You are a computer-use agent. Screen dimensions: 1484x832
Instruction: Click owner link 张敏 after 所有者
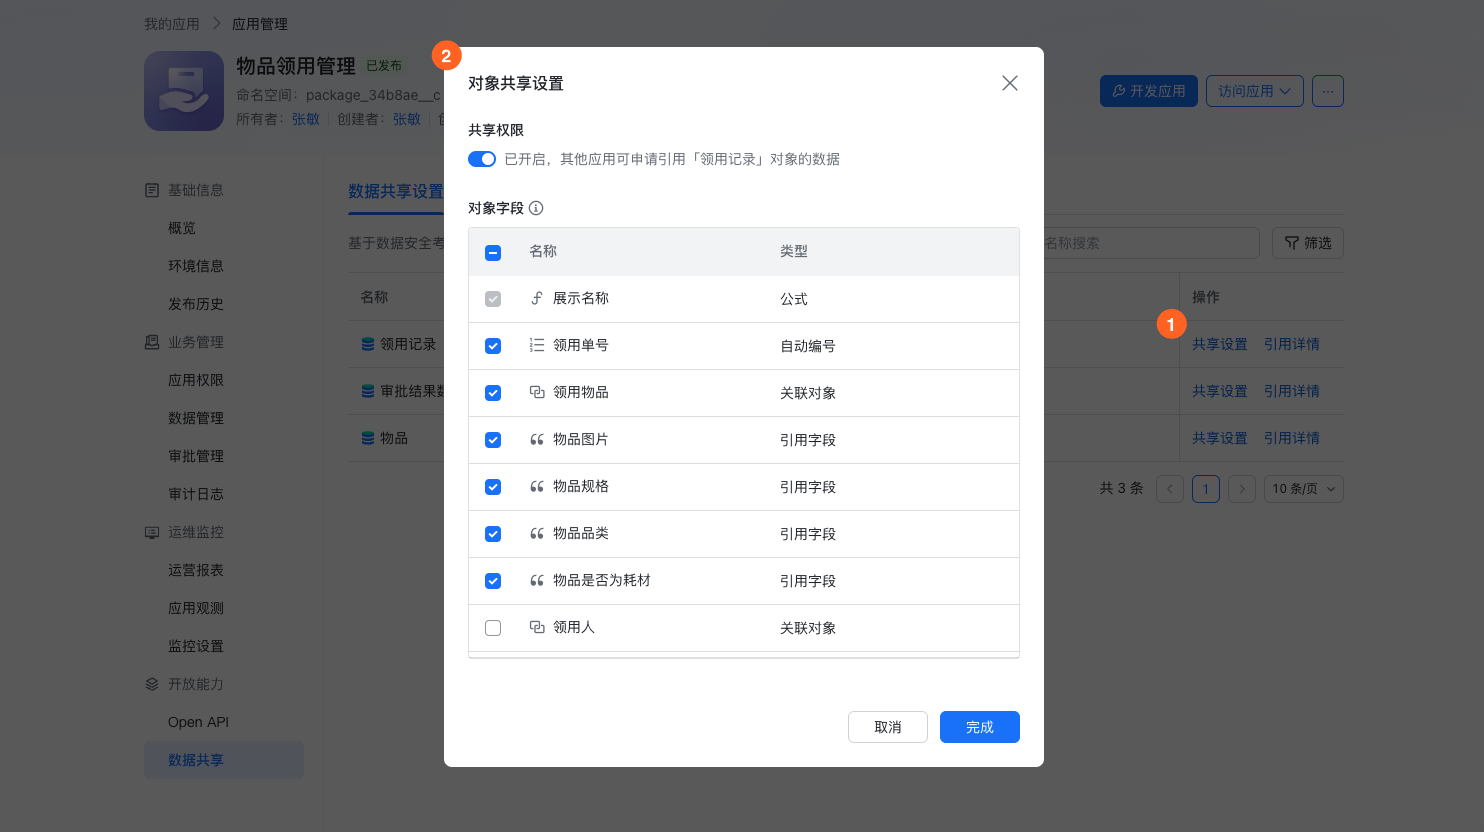(306, 119)
